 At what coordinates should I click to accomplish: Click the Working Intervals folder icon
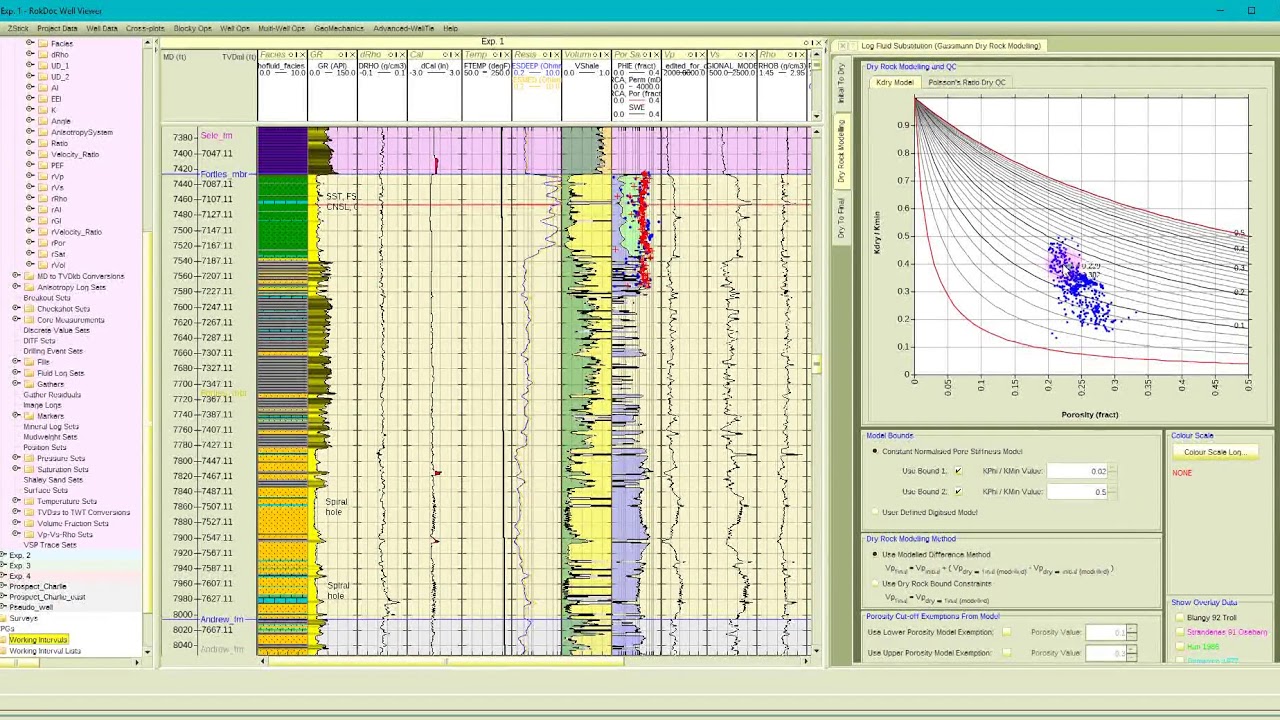pyautogui.click(x=4, y=640)
